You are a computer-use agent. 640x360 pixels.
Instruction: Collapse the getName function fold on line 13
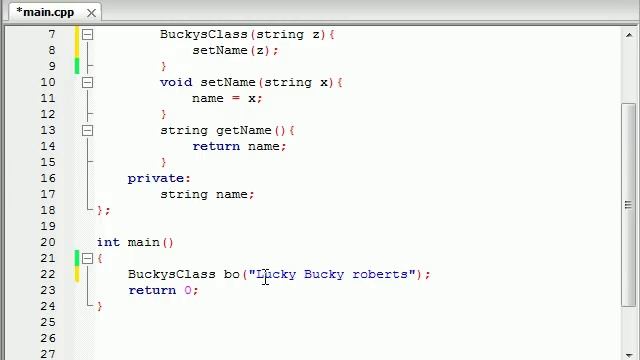[x=87, y=131]
